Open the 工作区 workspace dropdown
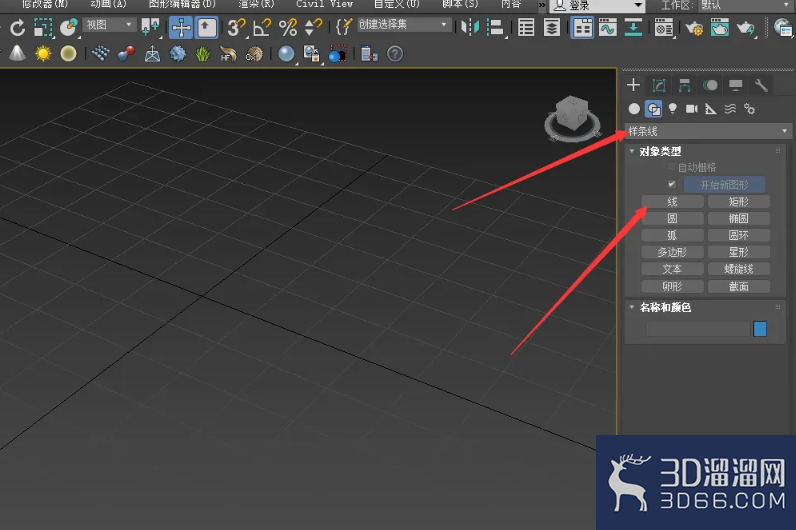Screen dimensions: 796x530 click(x=746, y=5)
